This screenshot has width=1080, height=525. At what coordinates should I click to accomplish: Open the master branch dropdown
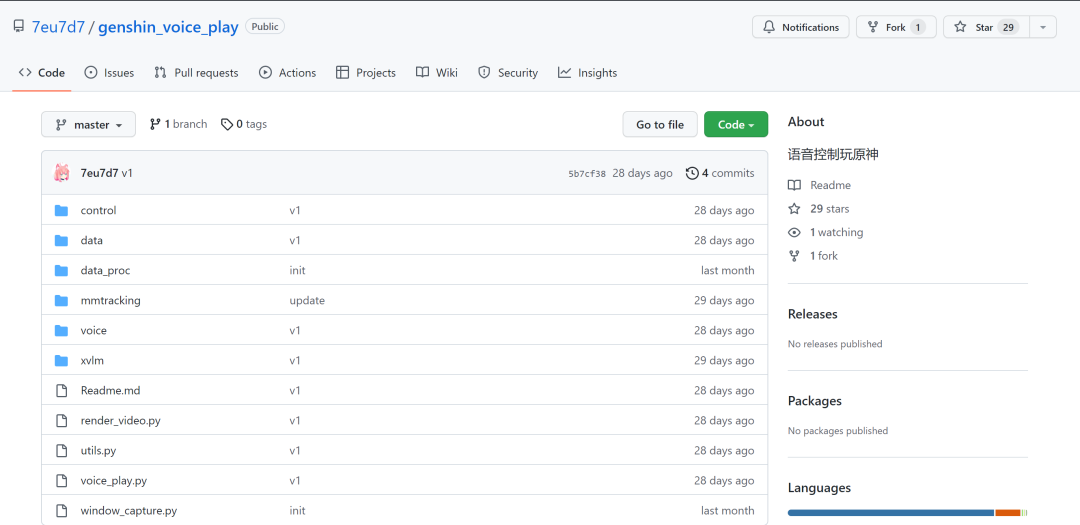coord(88,125)
